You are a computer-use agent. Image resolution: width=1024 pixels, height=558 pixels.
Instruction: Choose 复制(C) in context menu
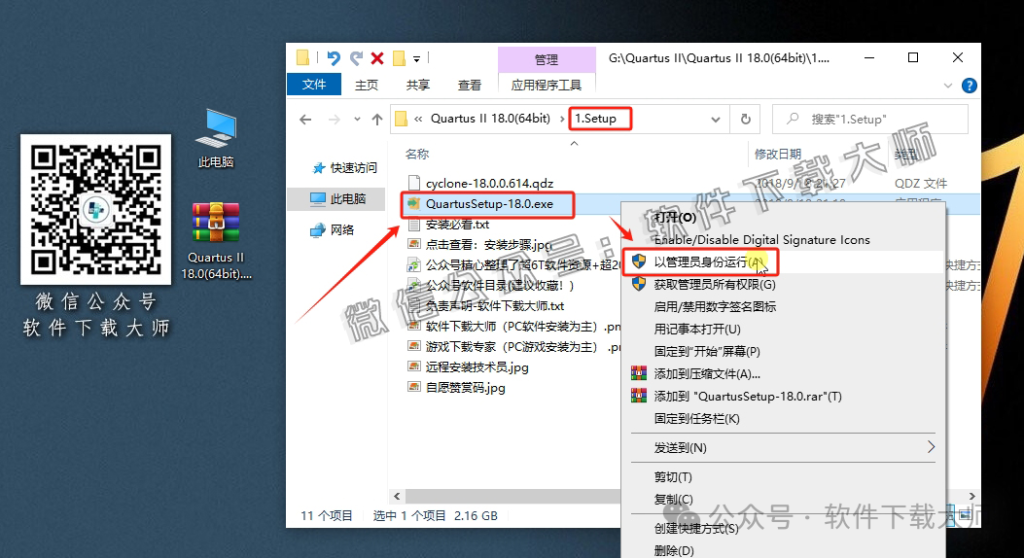[673, 499]
